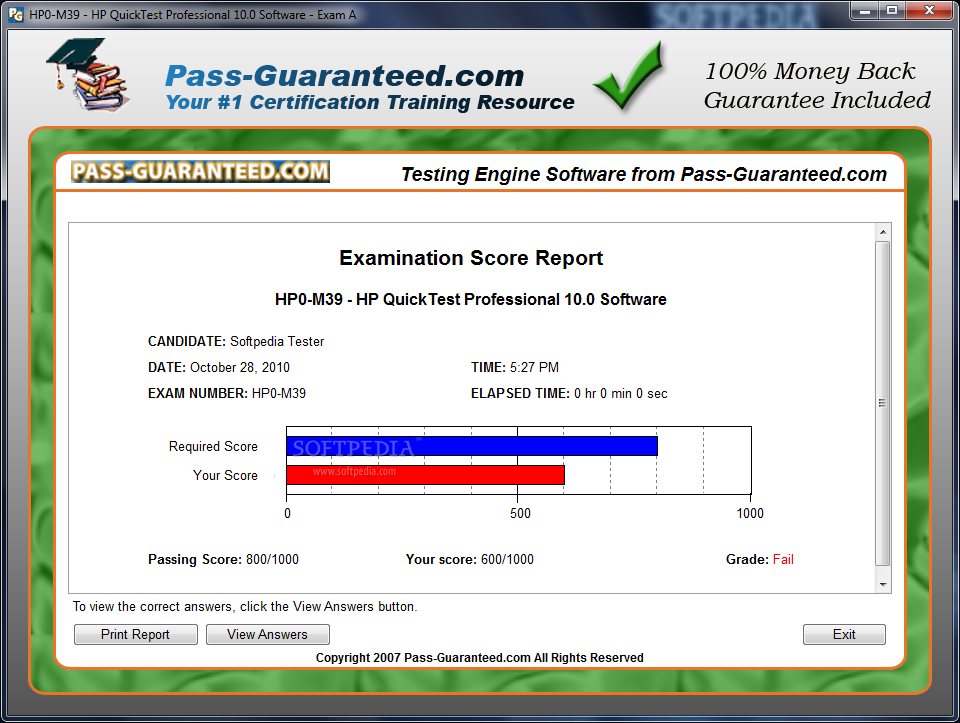Open View Answers
This screenshot has width=960, height=723.
tap(268, 634)
